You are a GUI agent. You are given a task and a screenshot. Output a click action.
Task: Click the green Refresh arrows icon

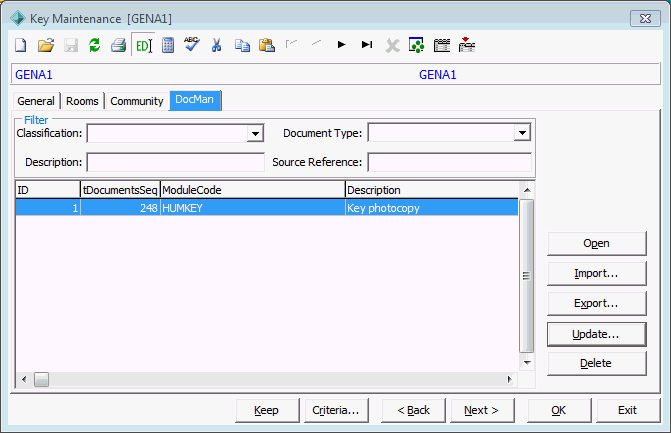[x=95, y=45]
